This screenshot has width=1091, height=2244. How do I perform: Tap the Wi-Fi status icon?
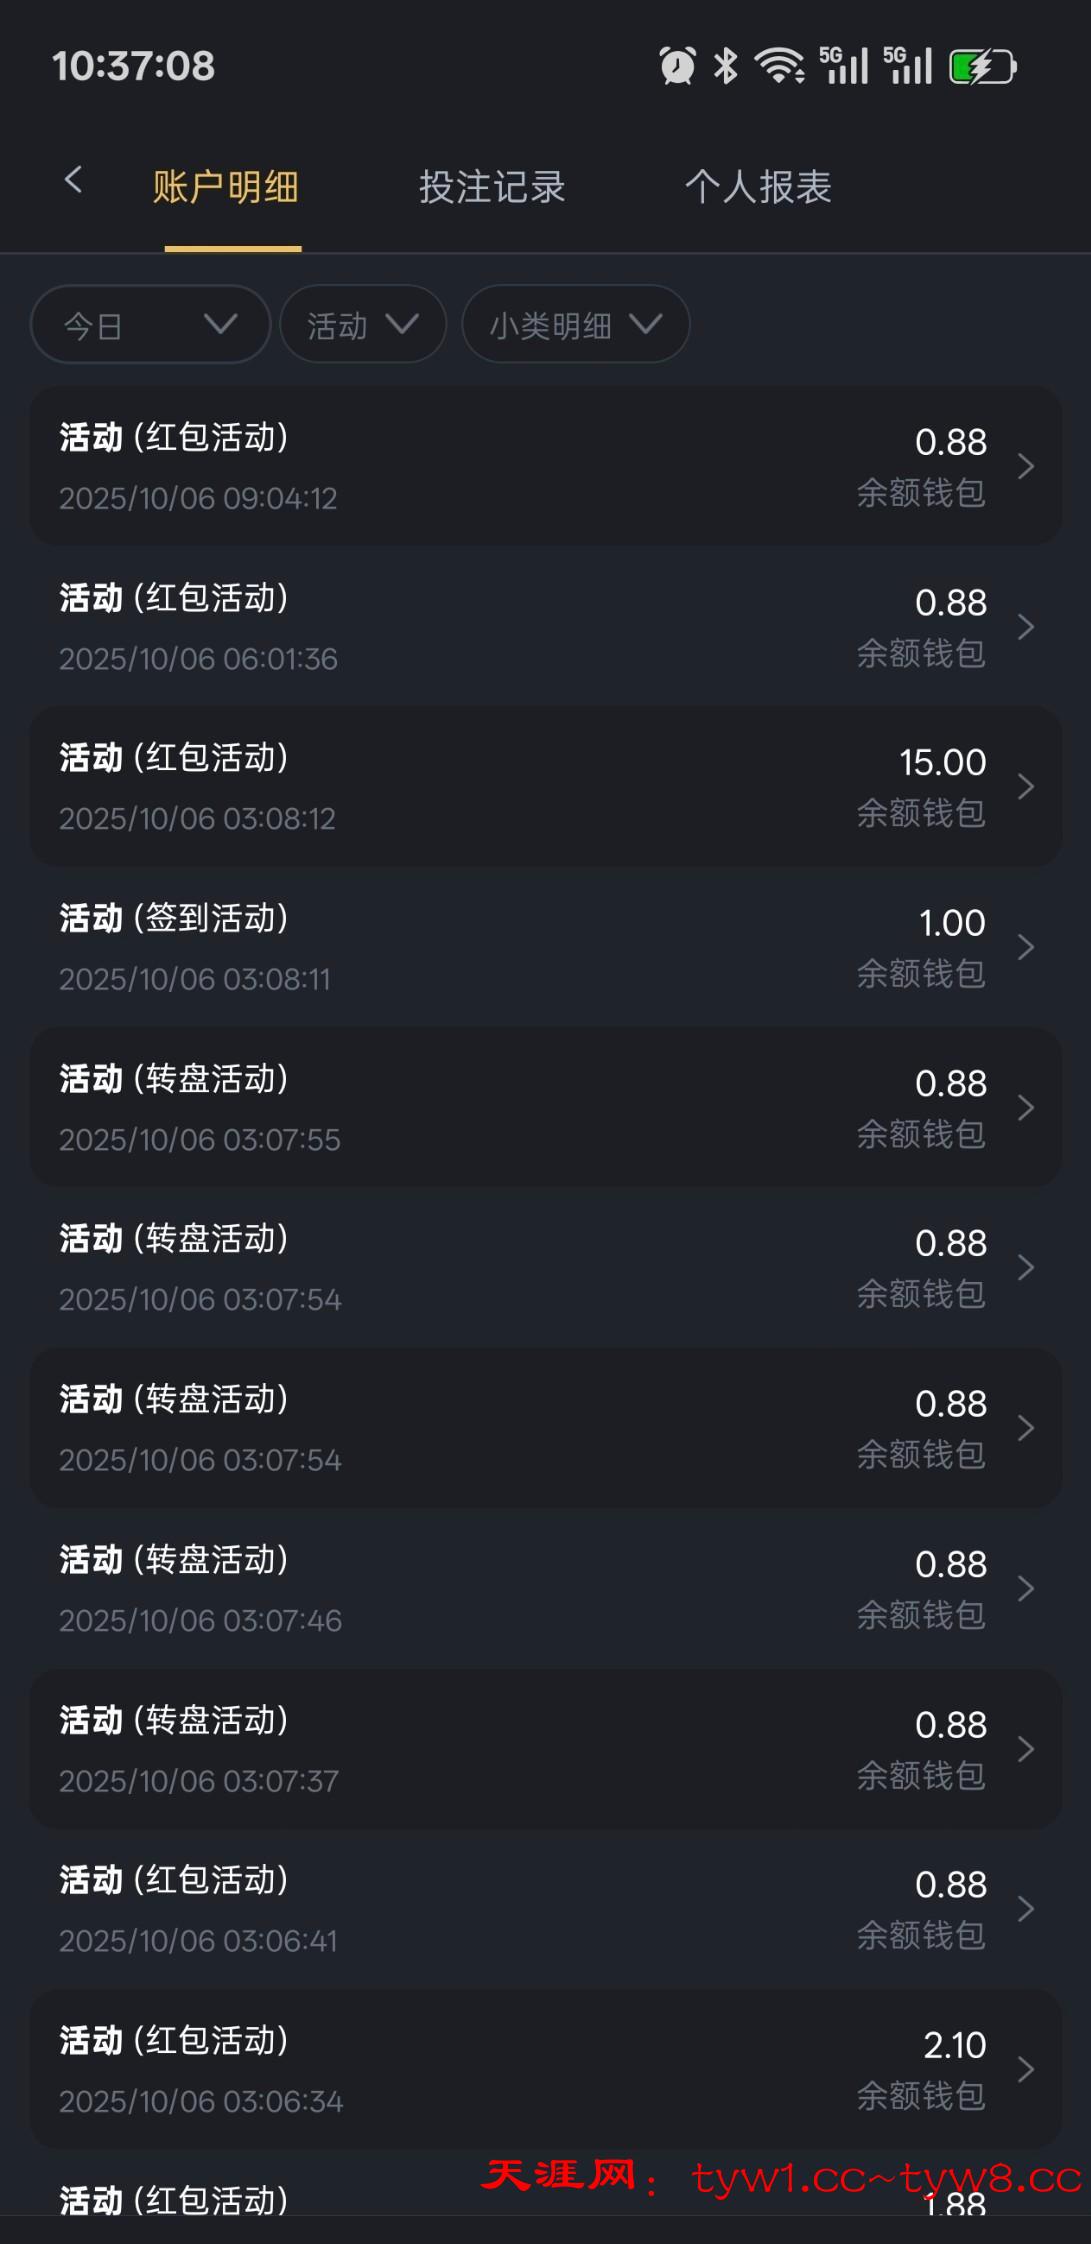click(x=779, y=66)
